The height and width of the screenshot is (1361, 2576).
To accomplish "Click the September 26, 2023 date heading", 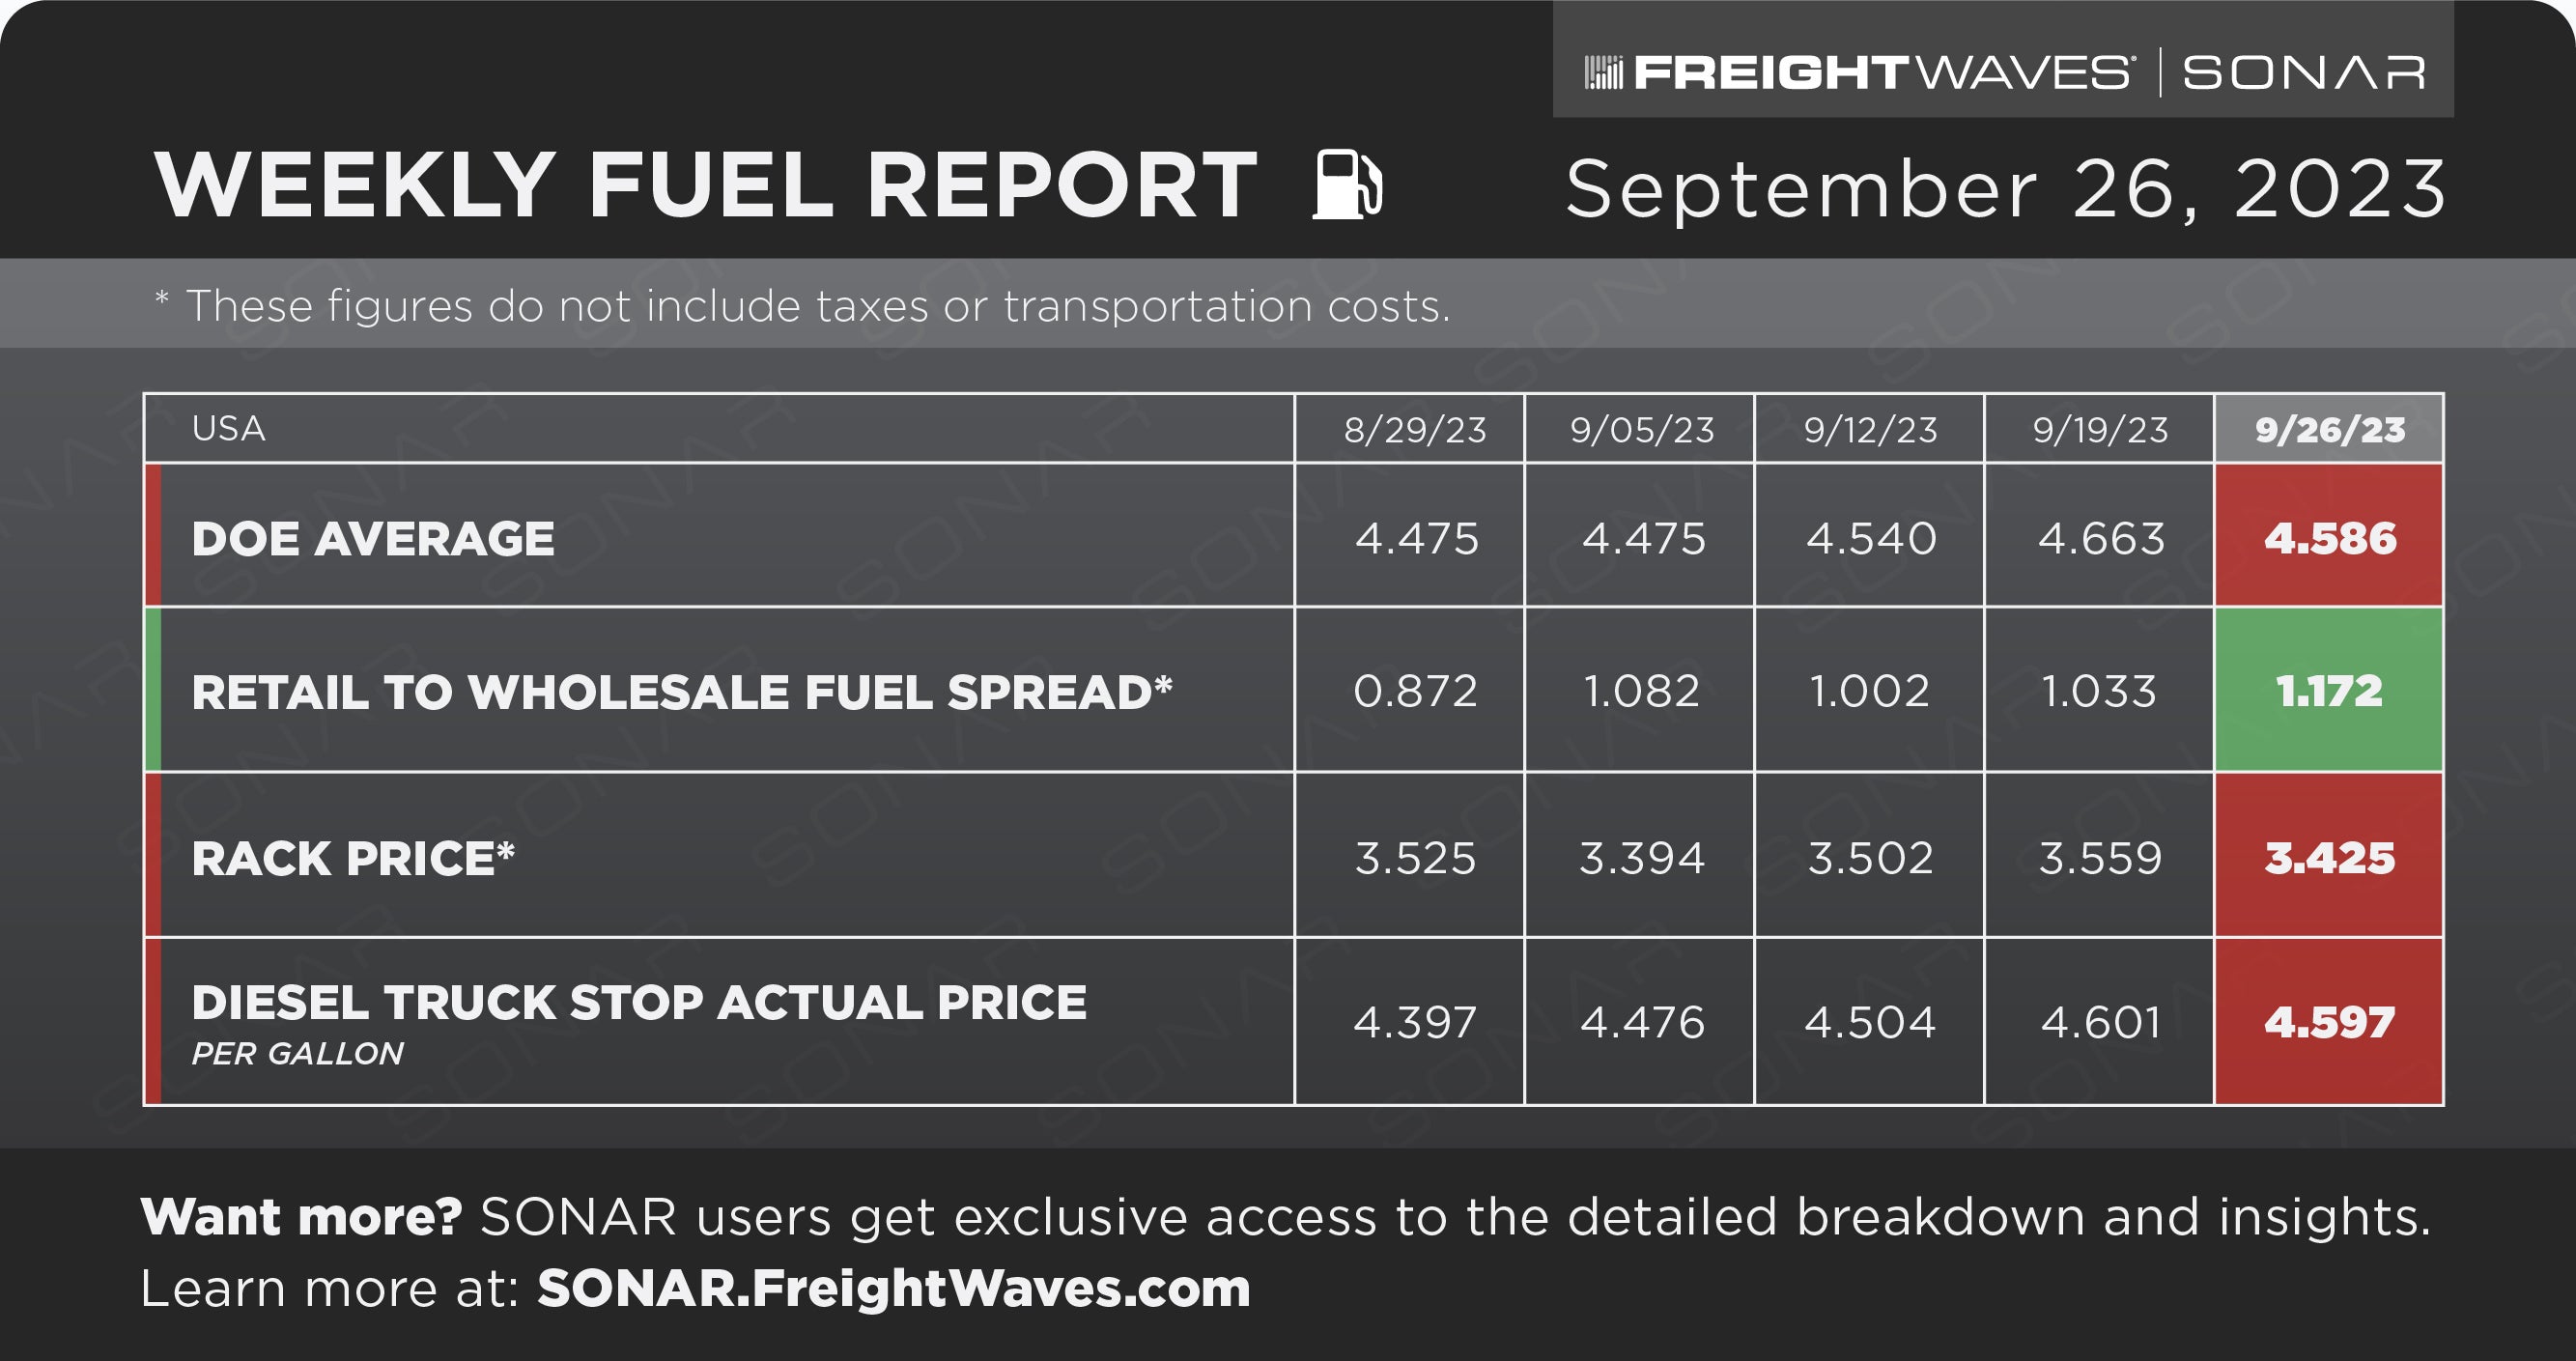I will pos(2005,188).
